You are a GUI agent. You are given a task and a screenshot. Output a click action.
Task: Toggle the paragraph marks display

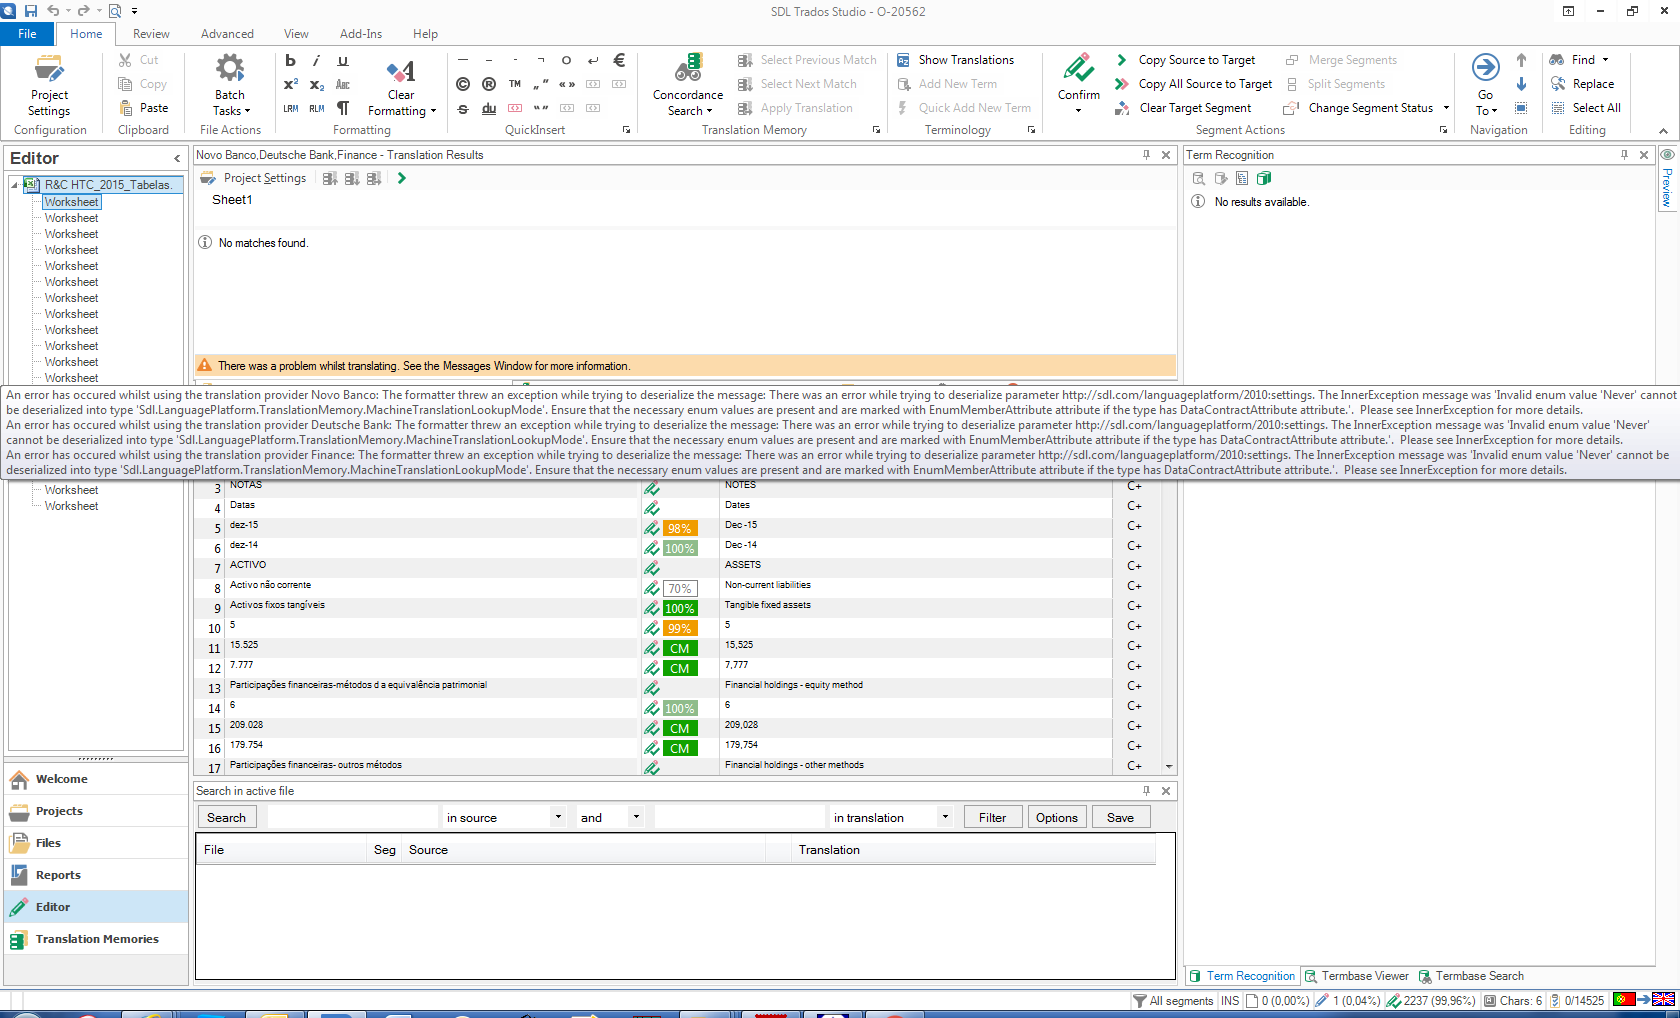343,108
